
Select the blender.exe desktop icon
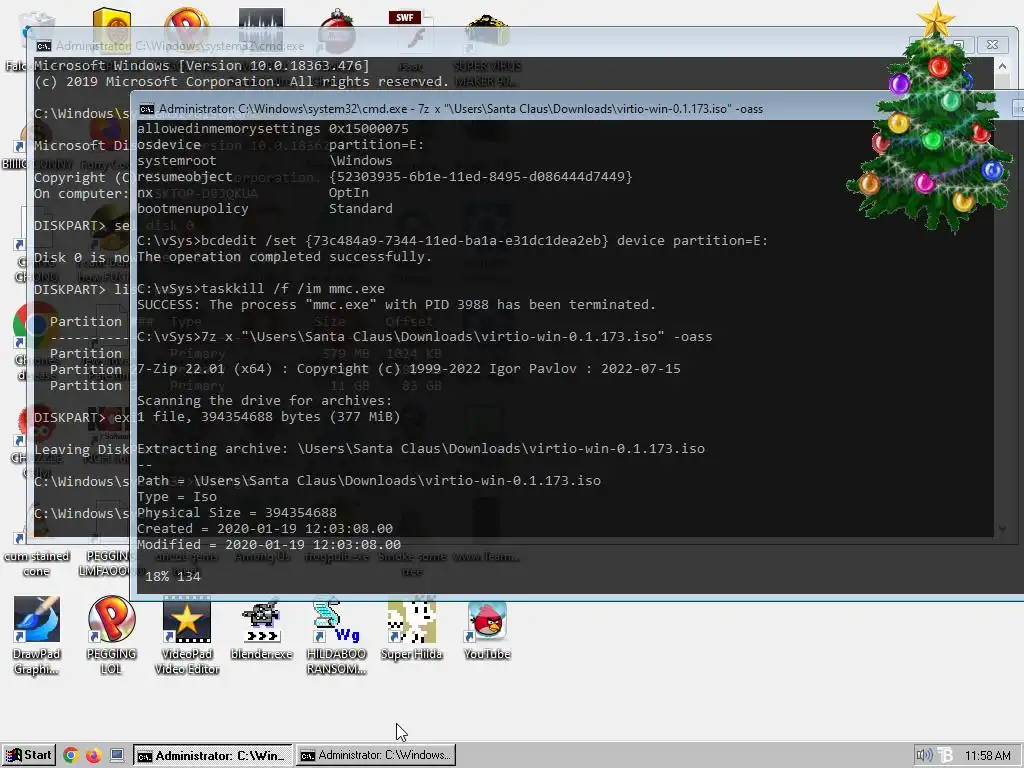point(261,630)
